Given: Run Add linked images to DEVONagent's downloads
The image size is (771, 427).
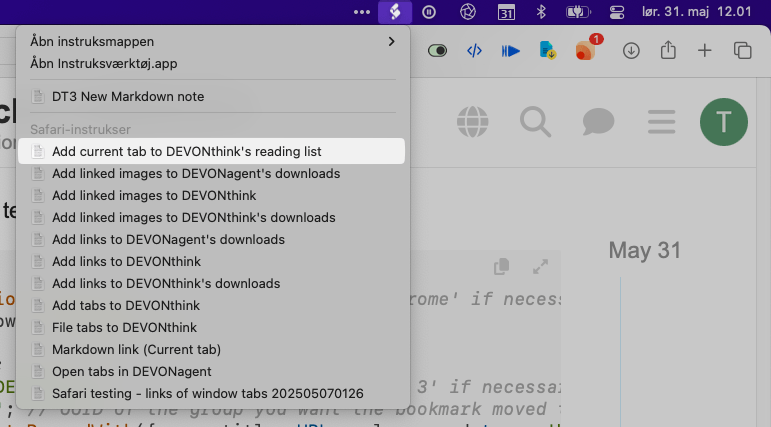Looking at the screenshot, I should (x=212, y=174).
